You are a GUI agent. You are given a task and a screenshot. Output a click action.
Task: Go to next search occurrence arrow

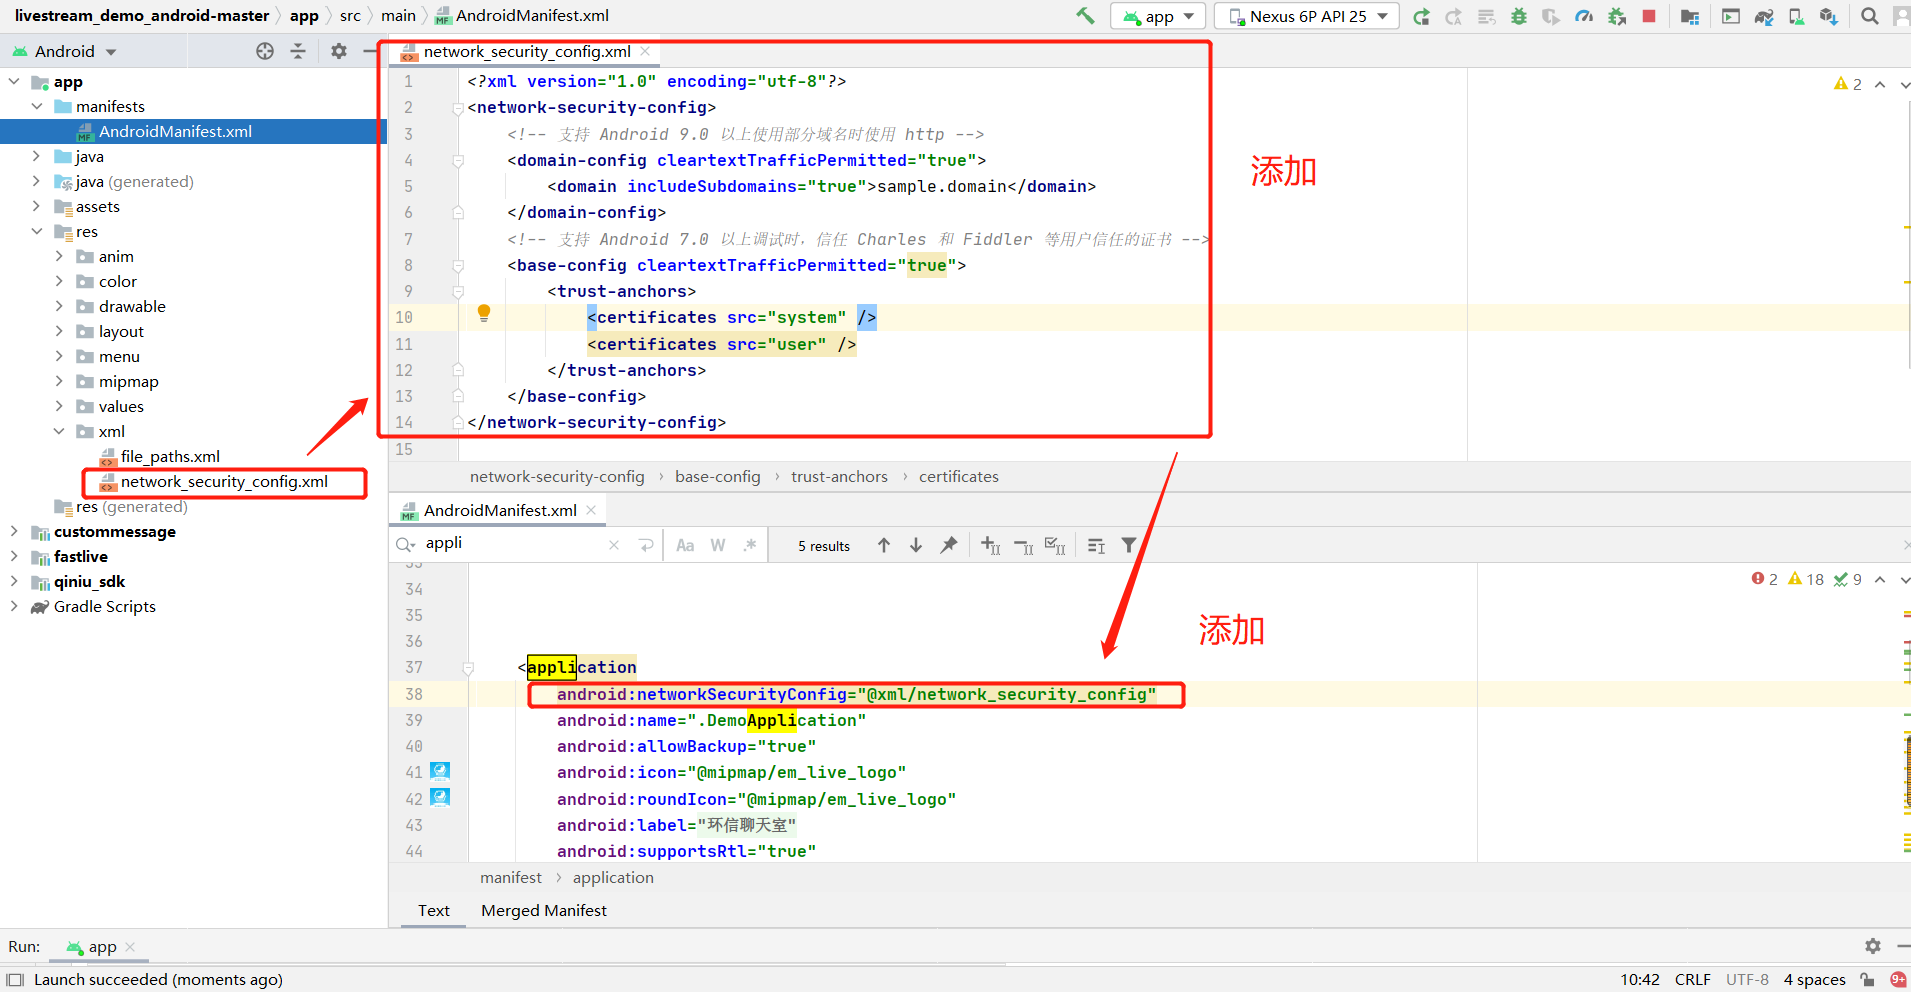916,545
